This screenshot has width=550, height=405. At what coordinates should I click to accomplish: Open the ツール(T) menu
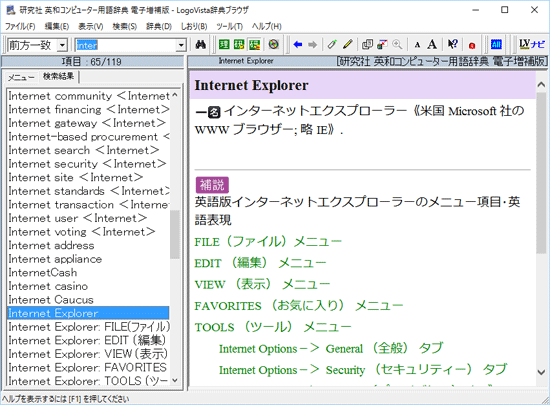point(229,26)
